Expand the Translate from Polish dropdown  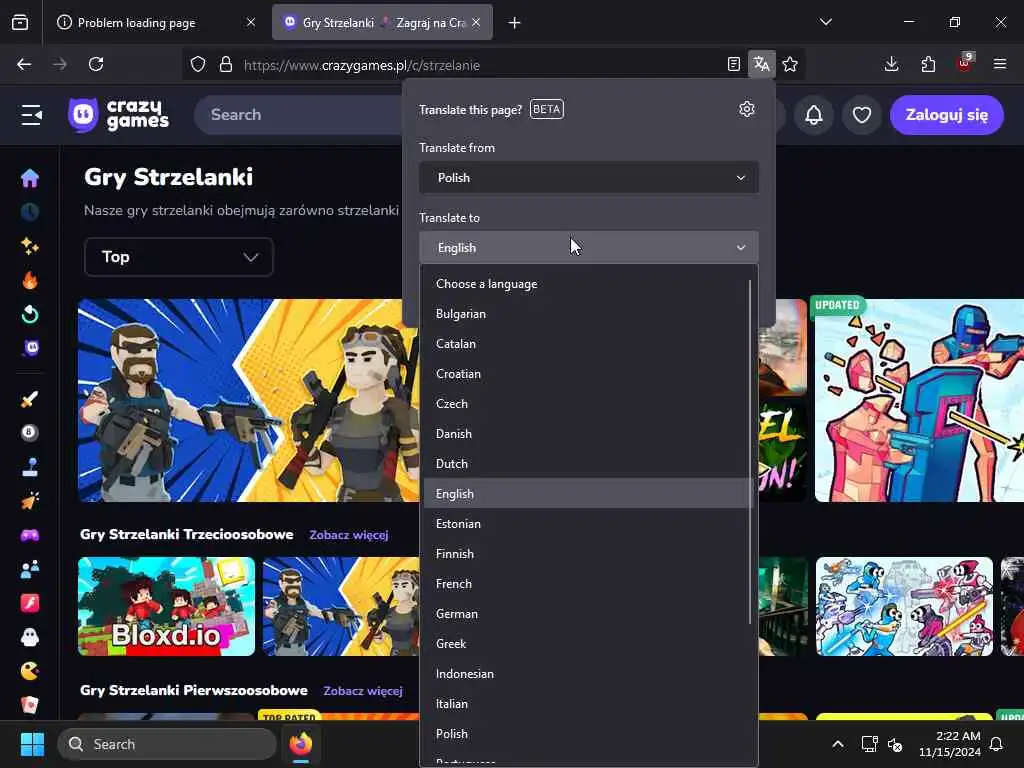click(x=588, y=178)
